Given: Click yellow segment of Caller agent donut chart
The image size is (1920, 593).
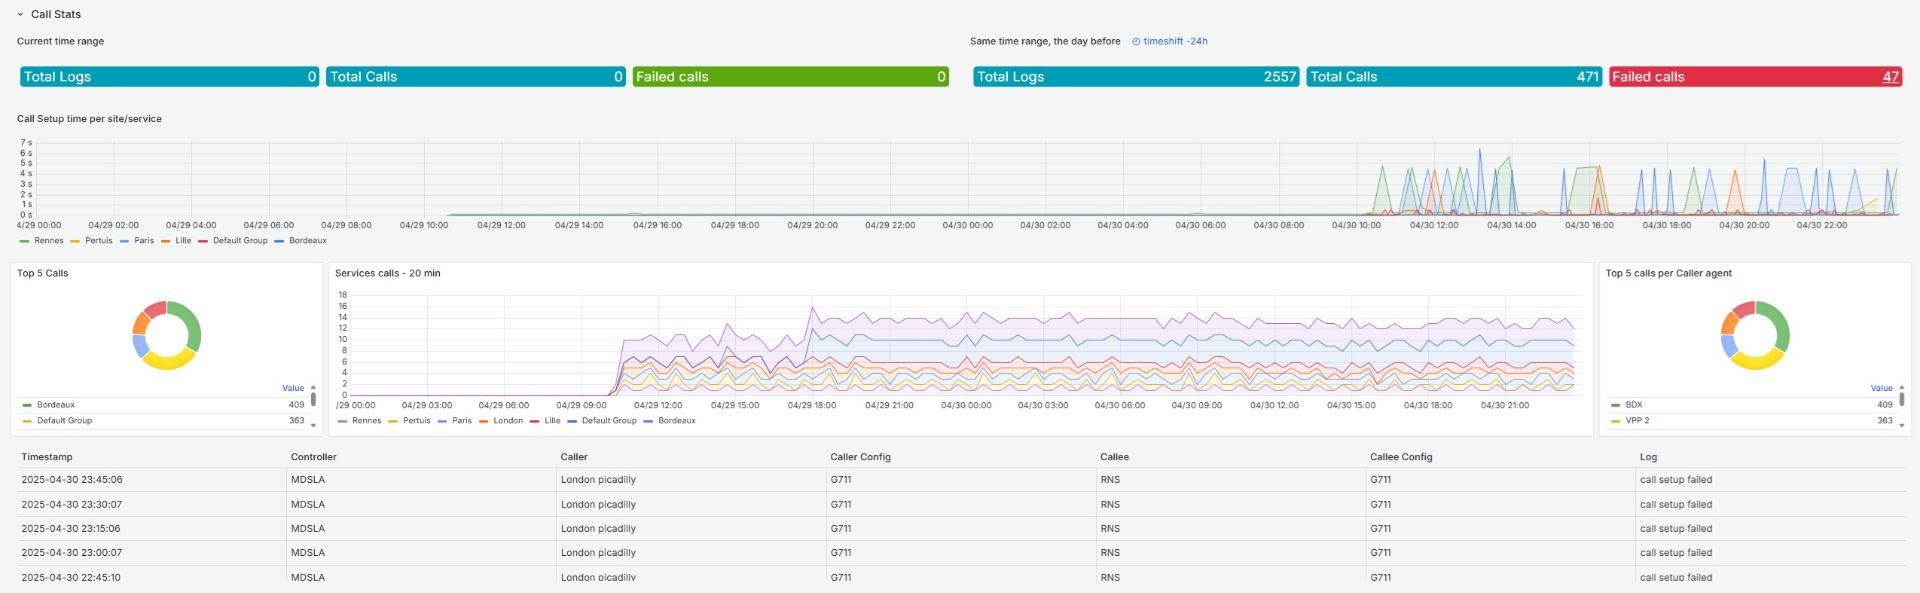Looking at the screenshot, I should click(x=1756, y=361).
